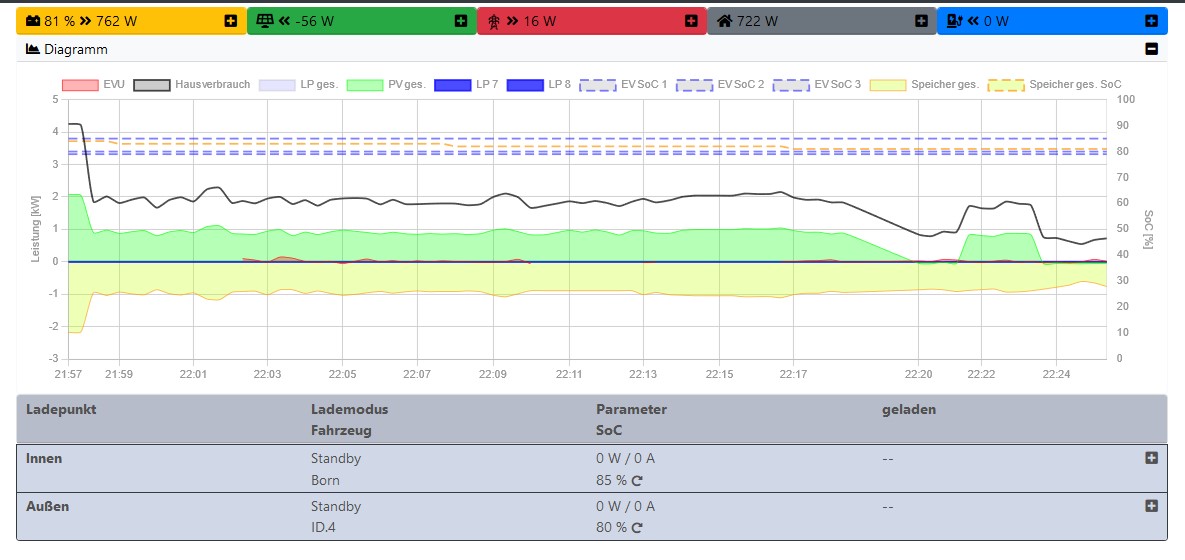Refresh the ID.4 vehicle SoC
This screenshot has width=1185, height=560.
pos(636,528)
